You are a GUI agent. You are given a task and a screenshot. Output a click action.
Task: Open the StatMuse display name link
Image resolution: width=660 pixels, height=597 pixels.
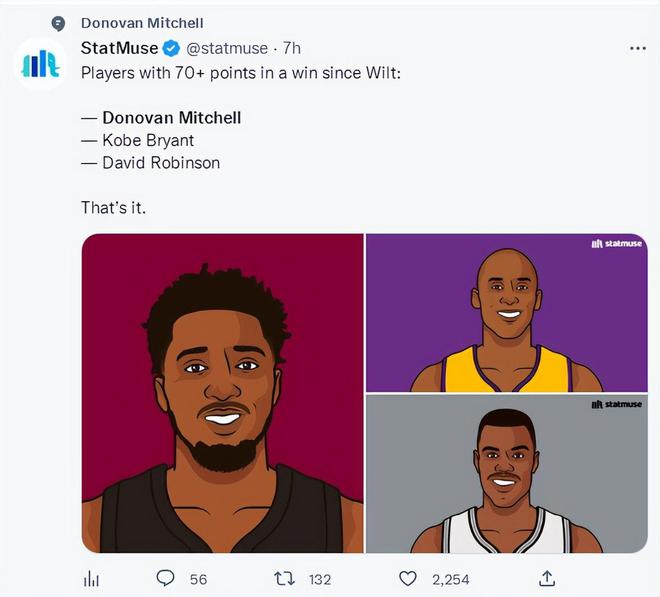pyautogui.click(x=120, y=48)
